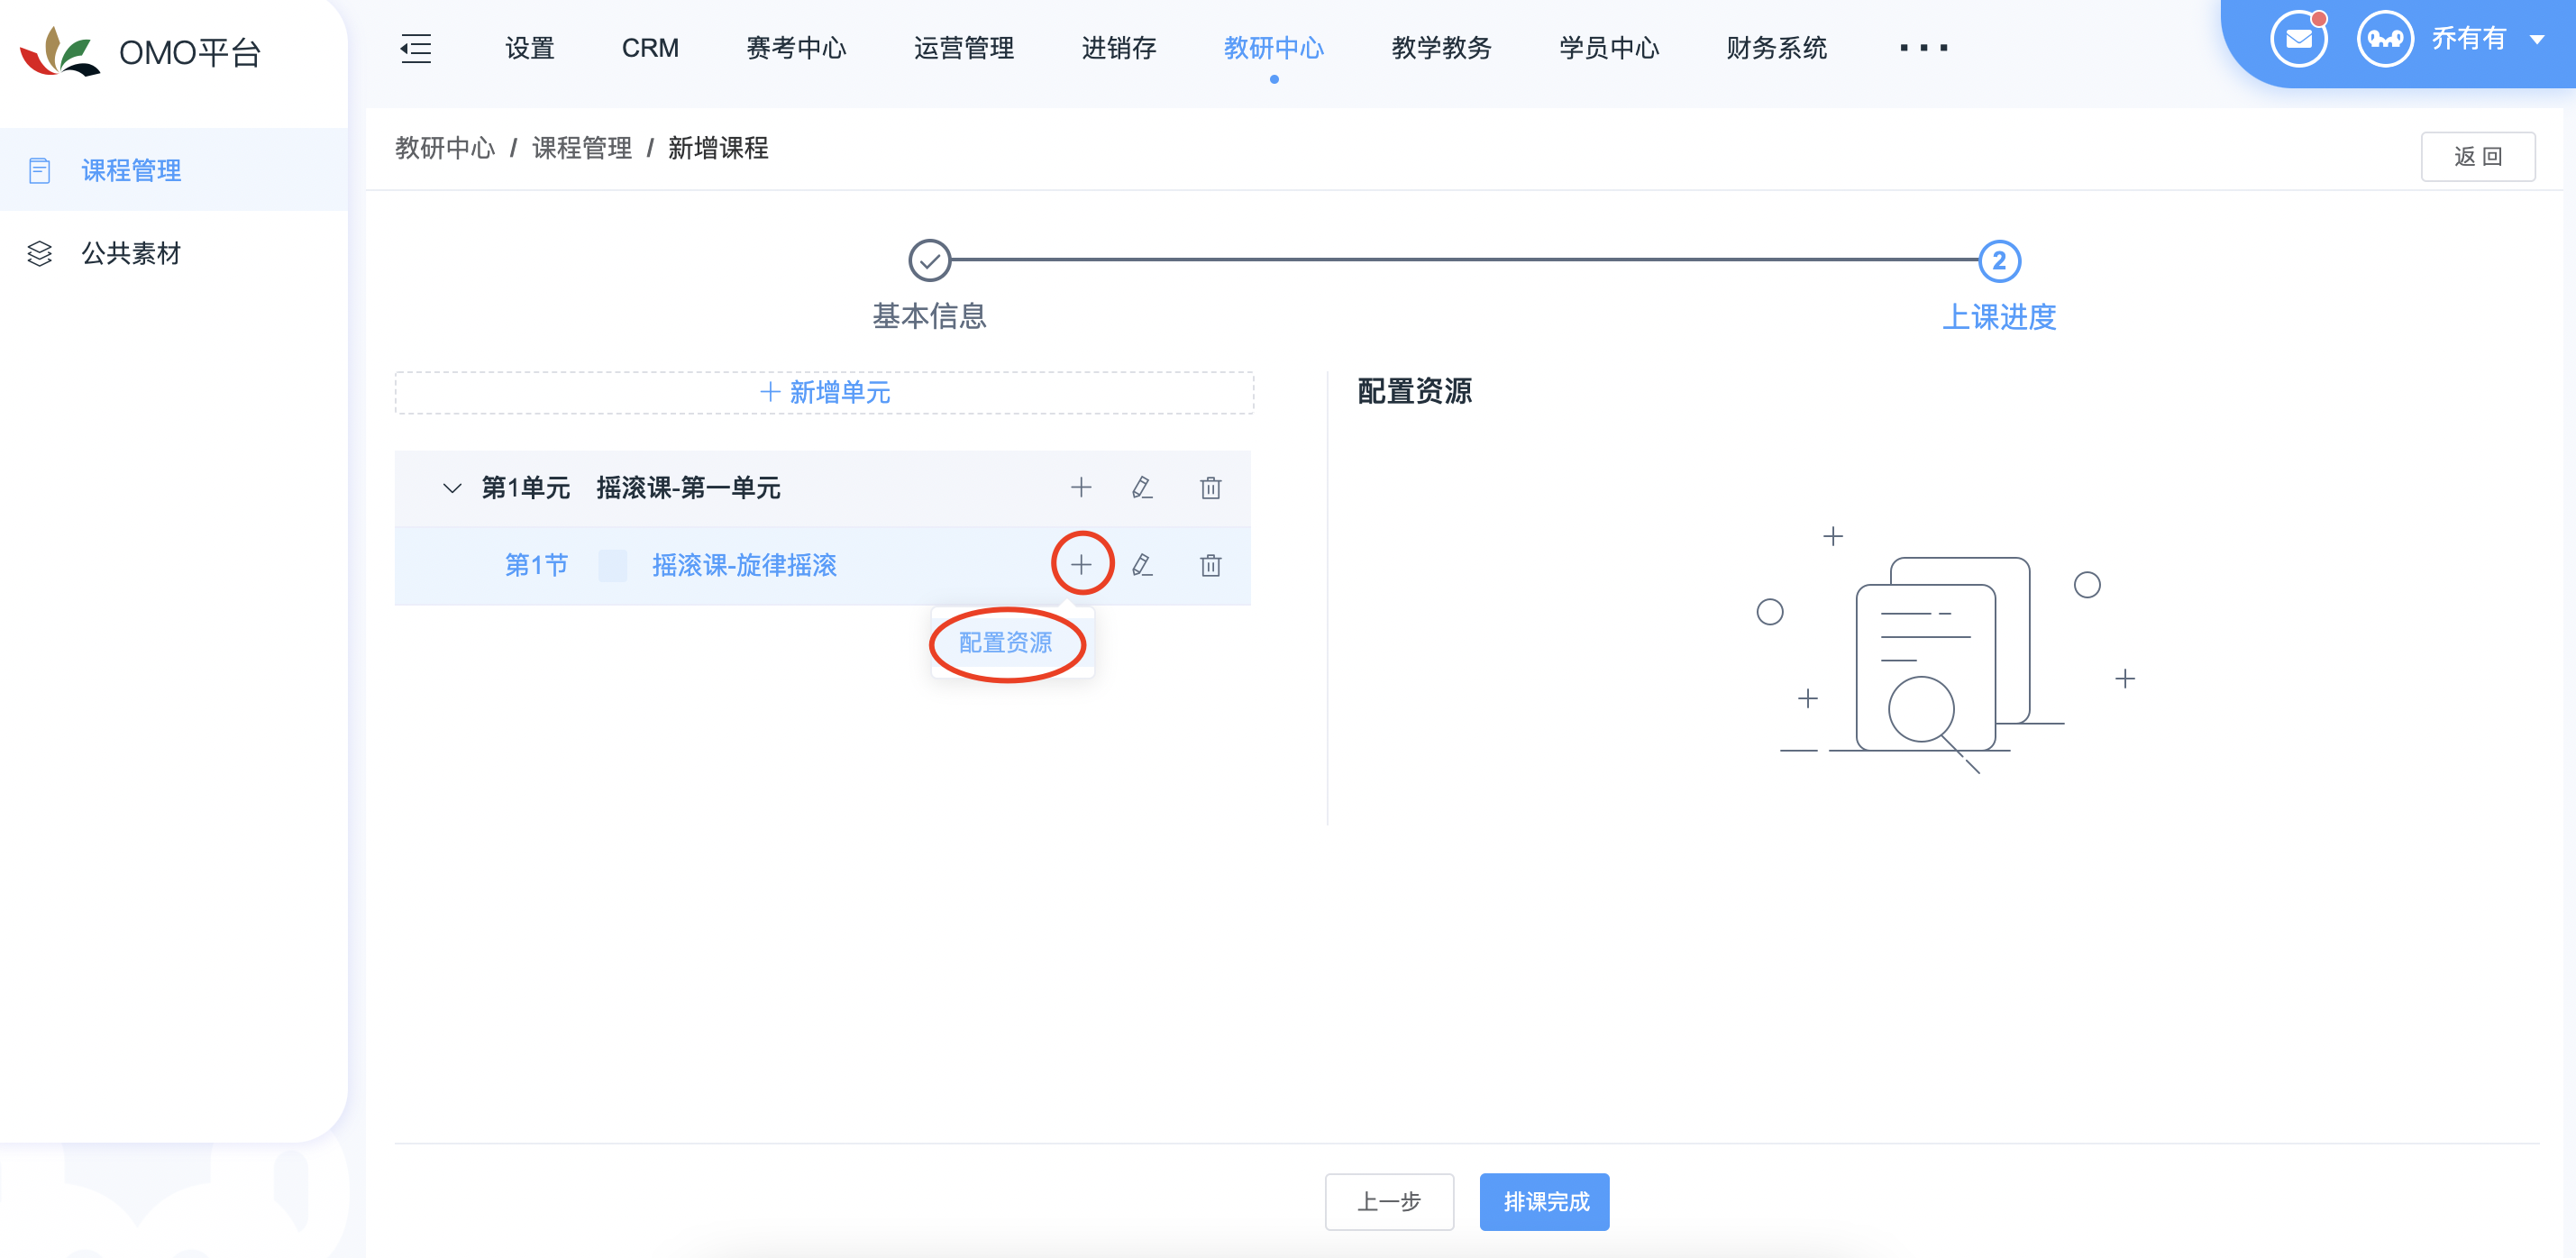This screenshot has height=1258, width=2576.
Task: Click the 课程管理 breadcrumb link
Action: (x=582, y=148)
